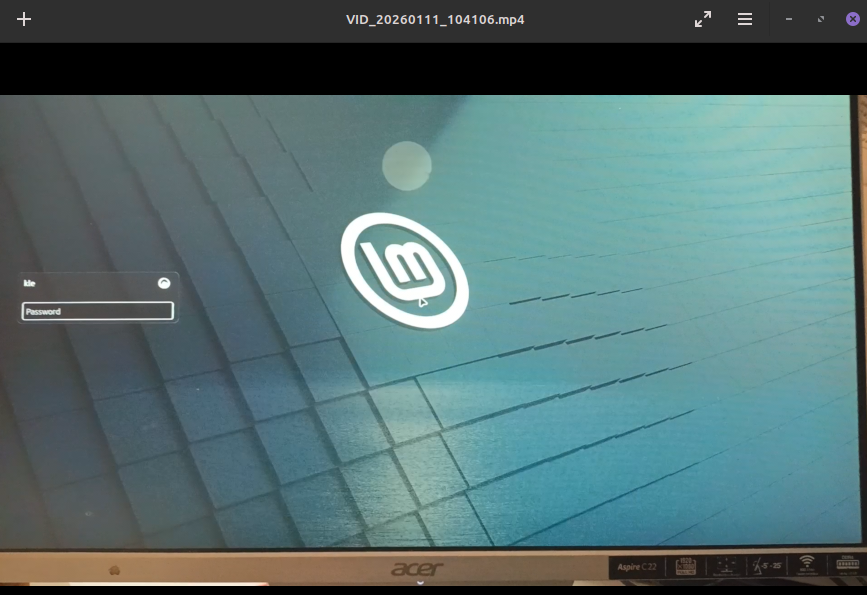
Task: Click the plus icon to open a video
Action: click(x=24, y=19)
